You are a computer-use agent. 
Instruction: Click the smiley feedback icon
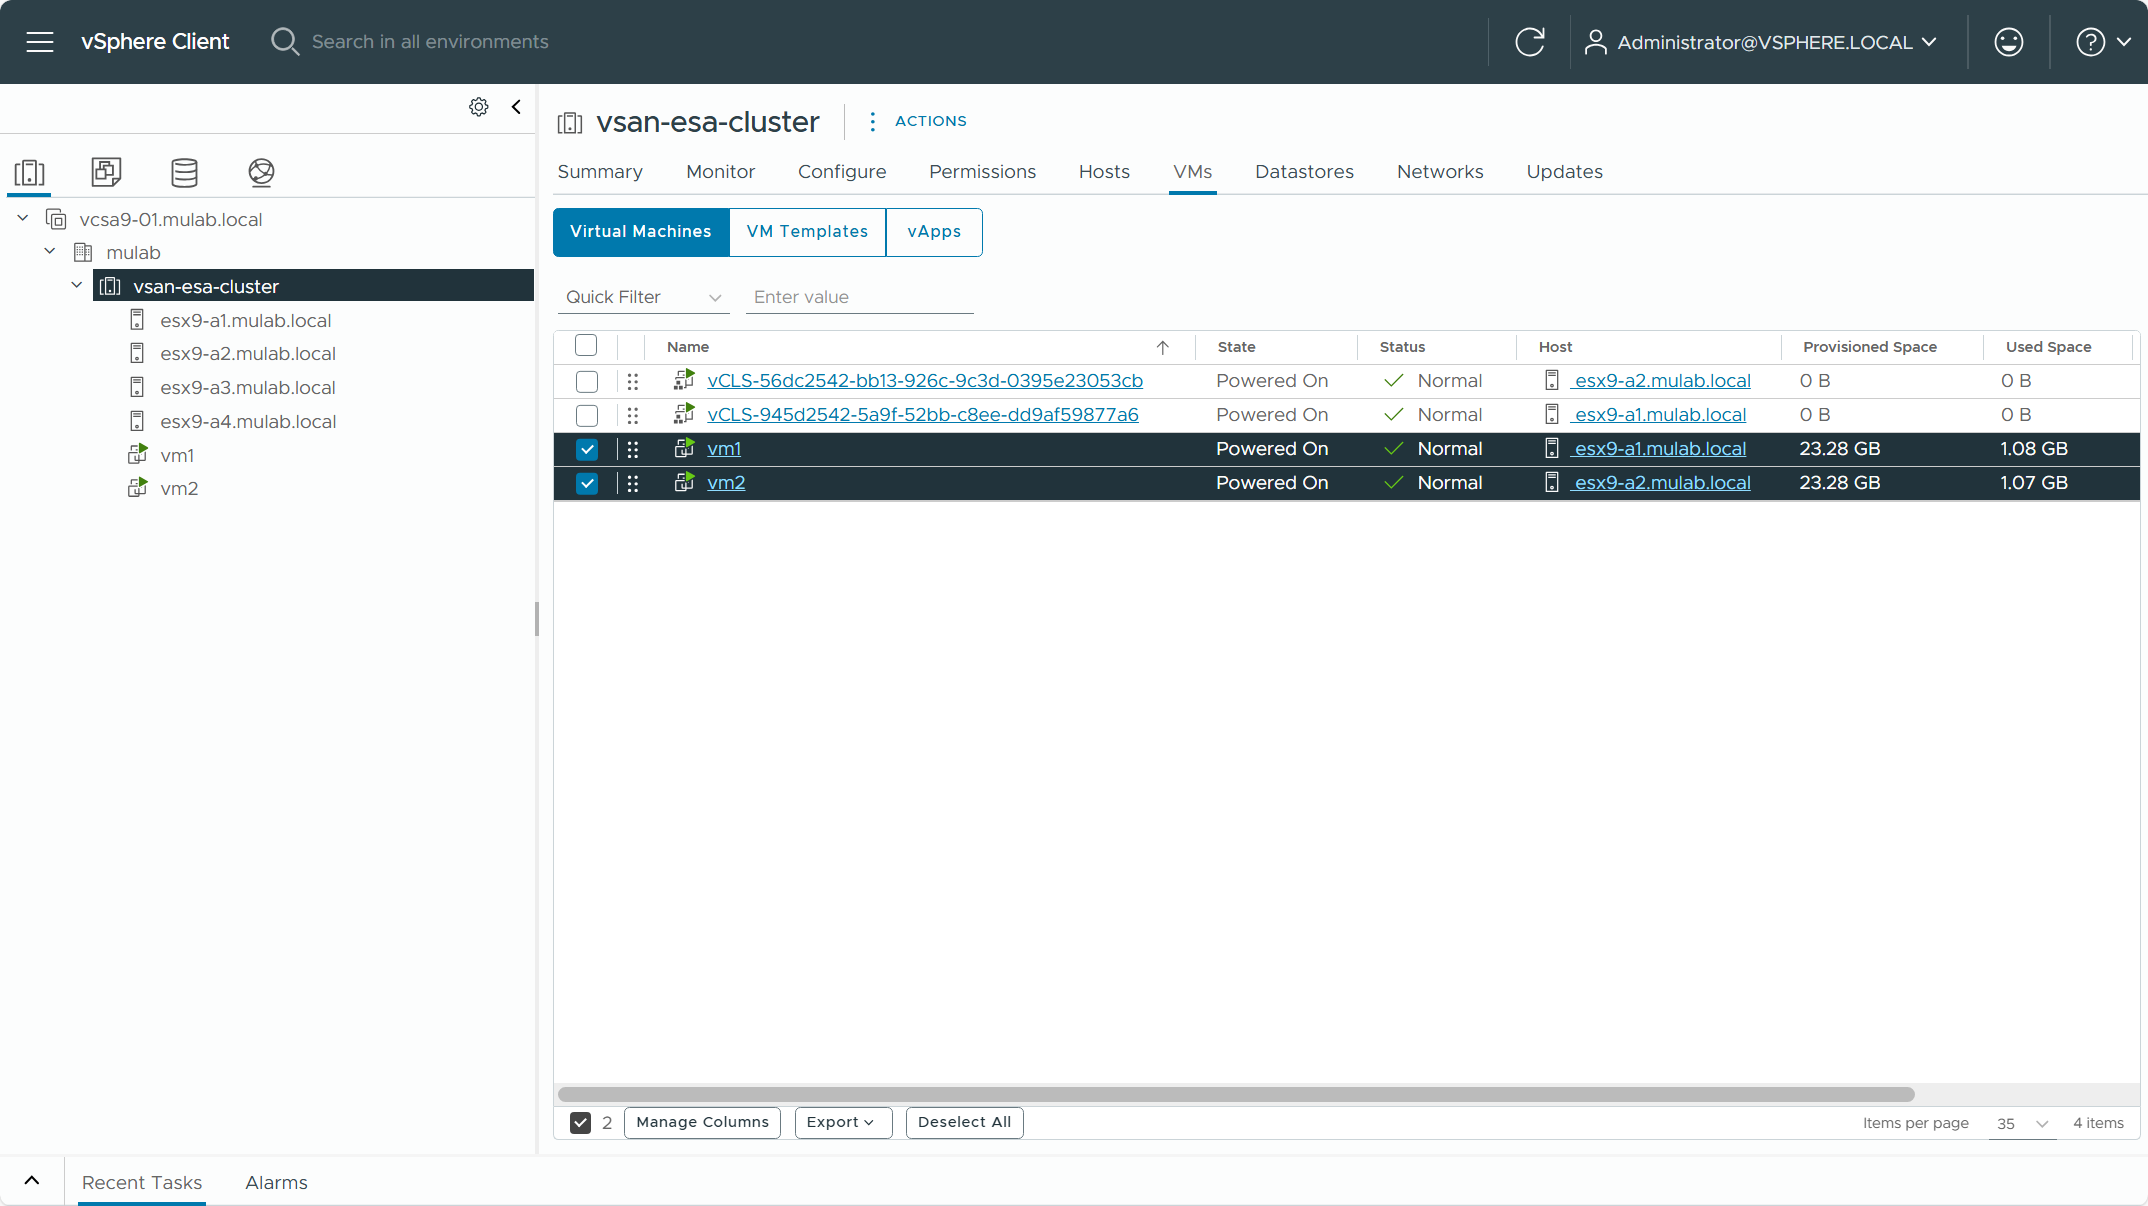[x=2008, y=42]
